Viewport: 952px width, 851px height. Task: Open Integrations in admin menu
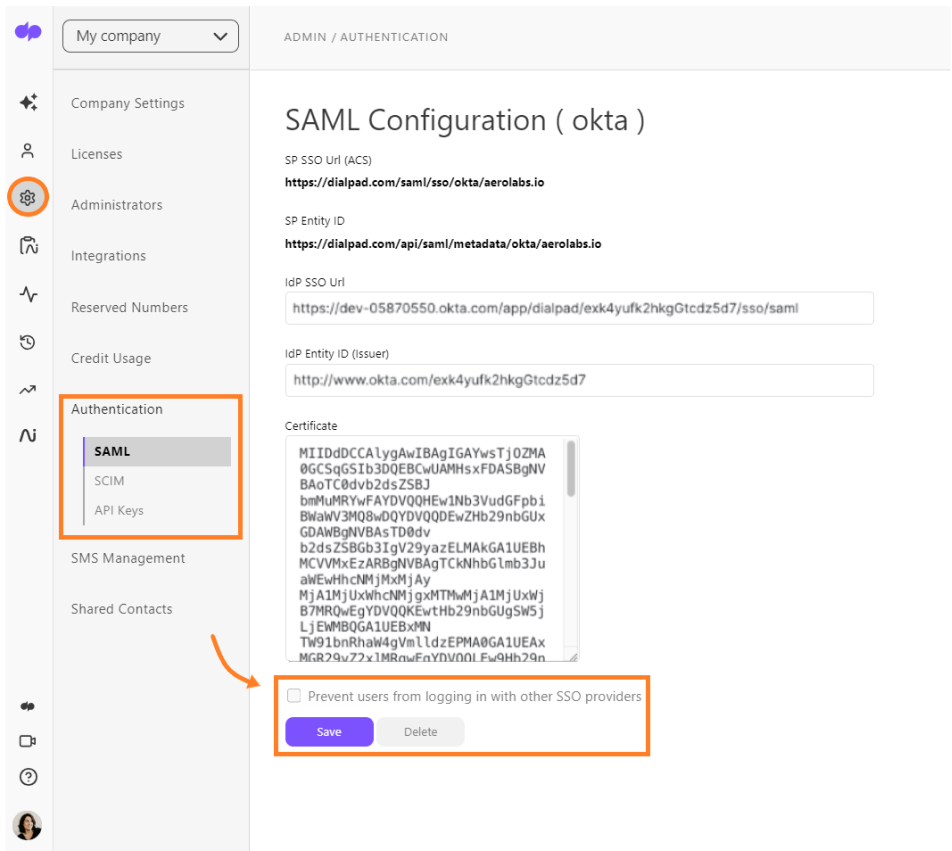(108, 256)
